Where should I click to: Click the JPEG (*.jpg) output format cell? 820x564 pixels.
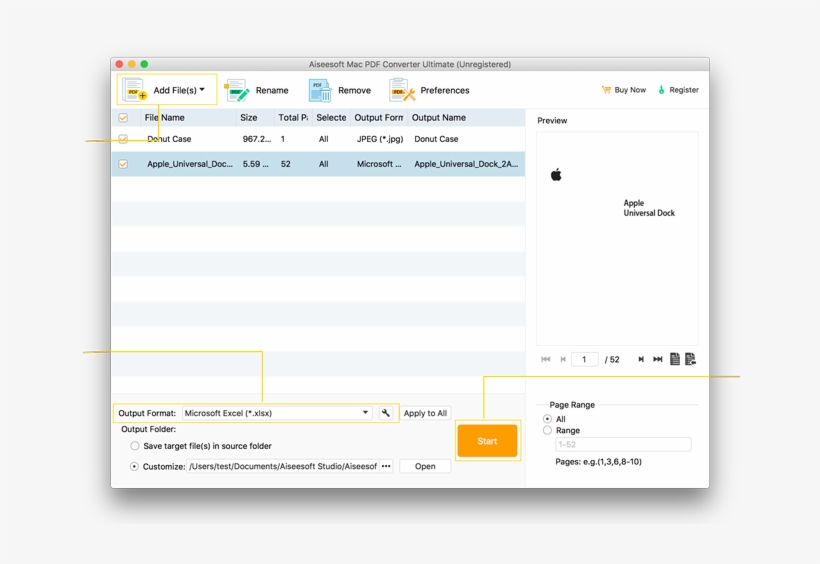tap(380, 139)
